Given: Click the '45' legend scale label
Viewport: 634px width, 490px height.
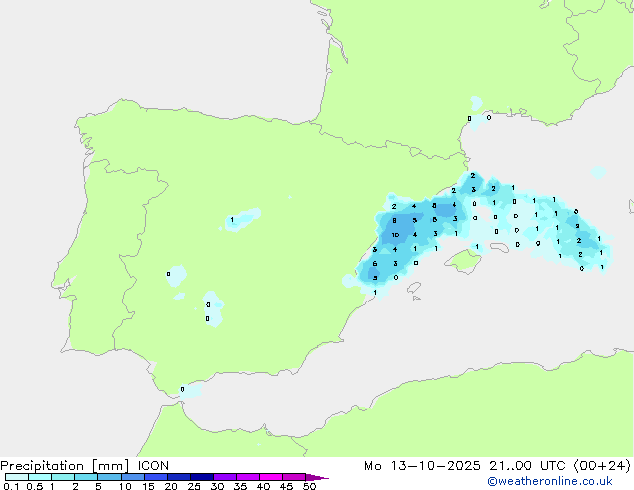Looking at the screenshot, I should coord(287,486).
